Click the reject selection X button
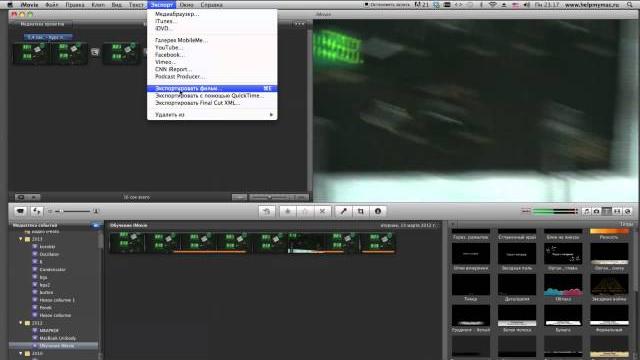 322,211
